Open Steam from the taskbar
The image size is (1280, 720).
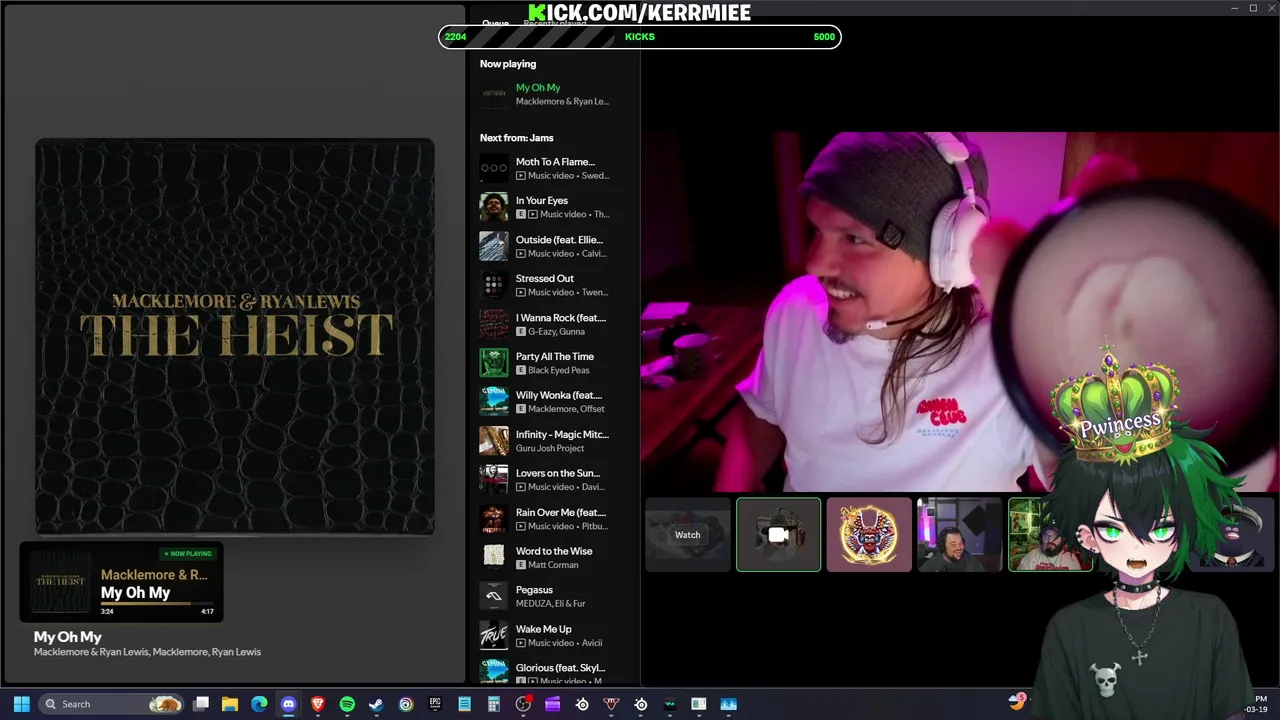click(x=376, y=704)
